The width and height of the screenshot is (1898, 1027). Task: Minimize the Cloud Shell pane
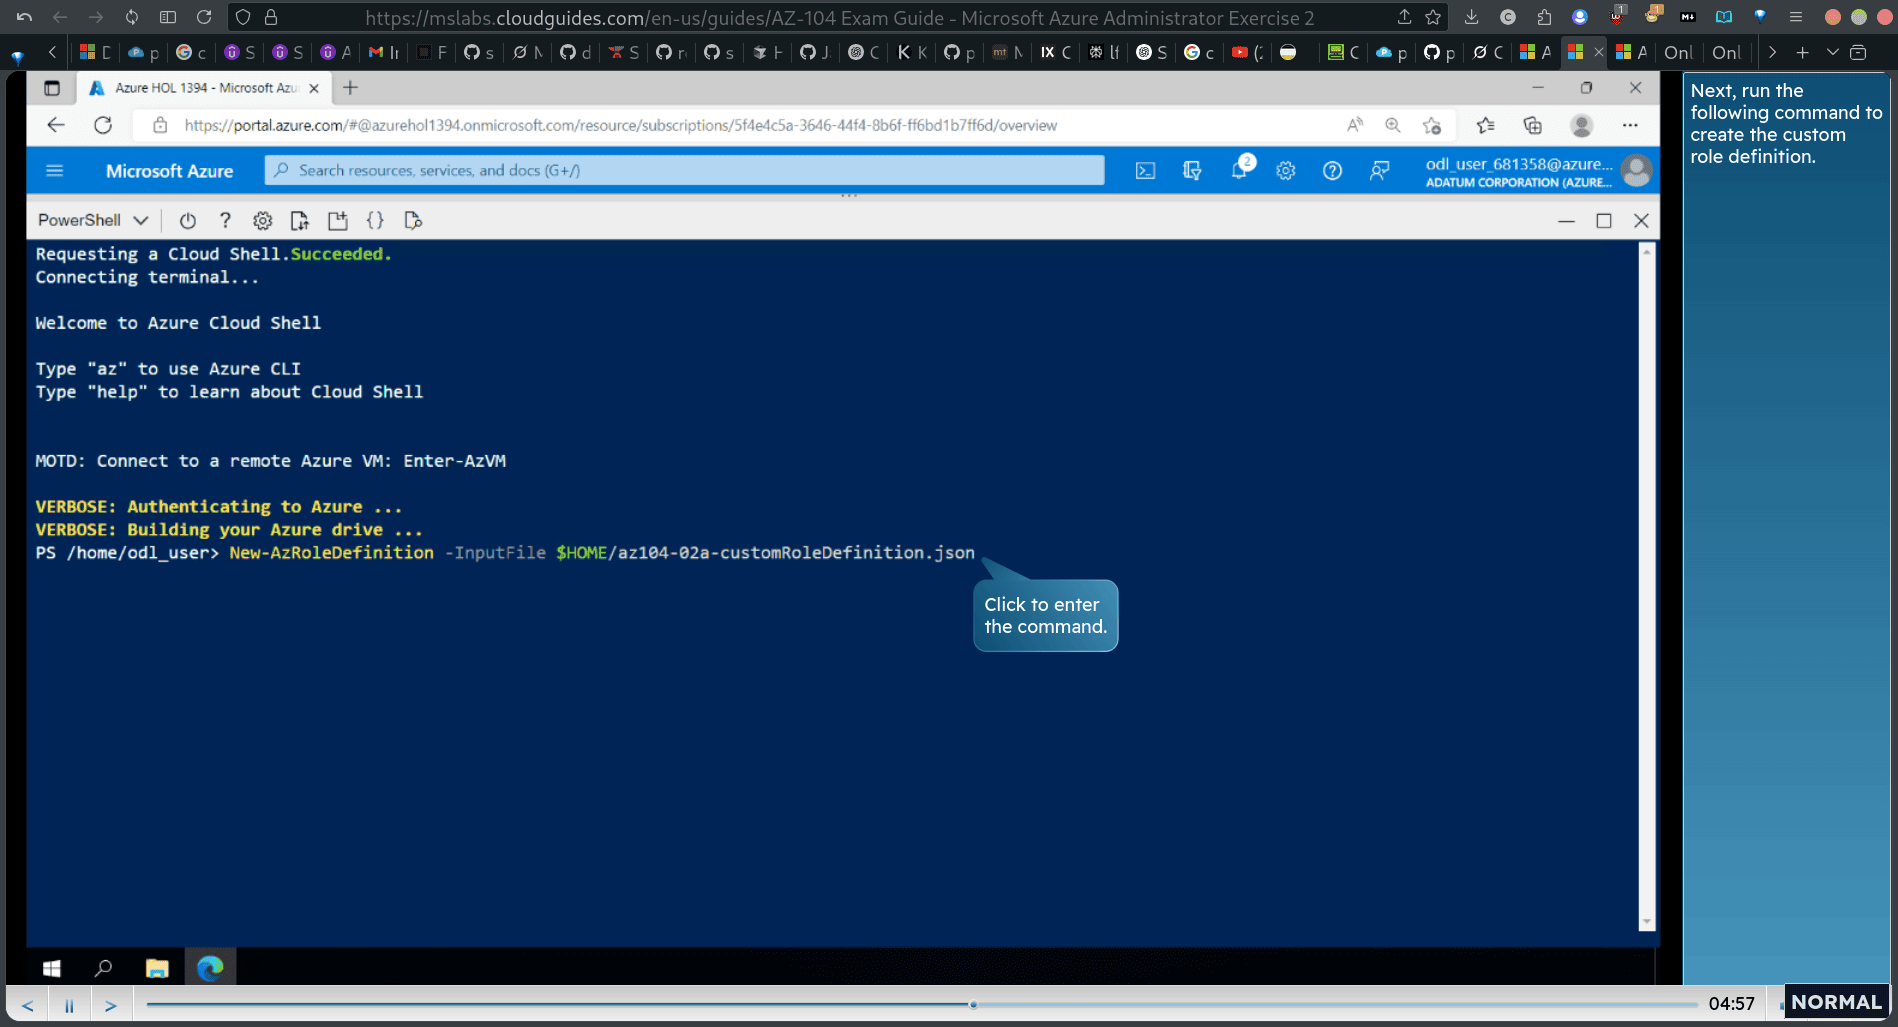click(x=1566, y=221)
